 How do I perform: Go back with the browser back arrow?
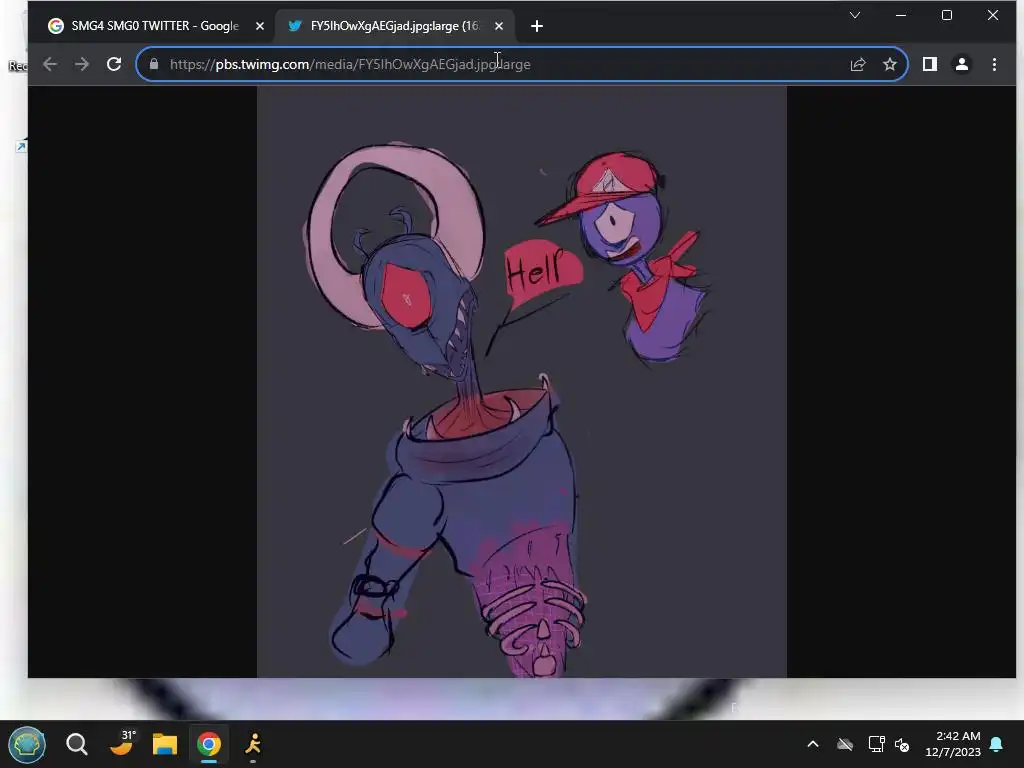point(50,64)
